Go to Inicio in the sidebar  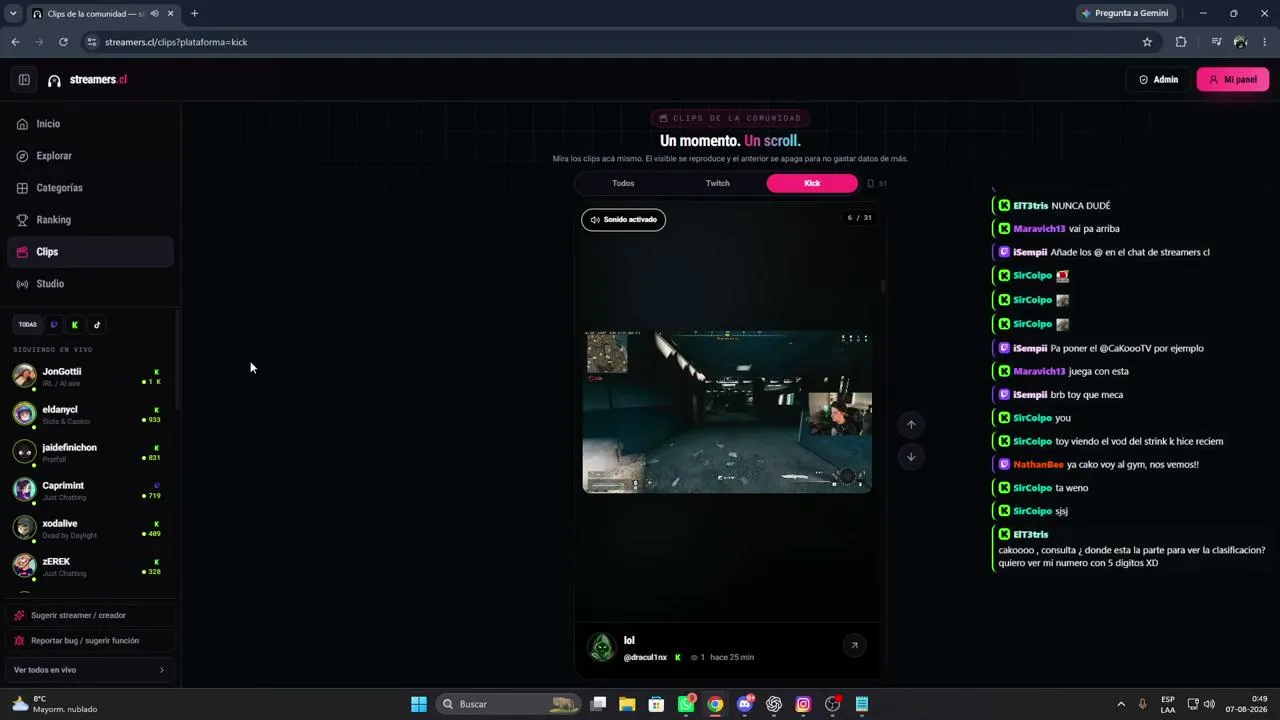(x=90, y=124)
